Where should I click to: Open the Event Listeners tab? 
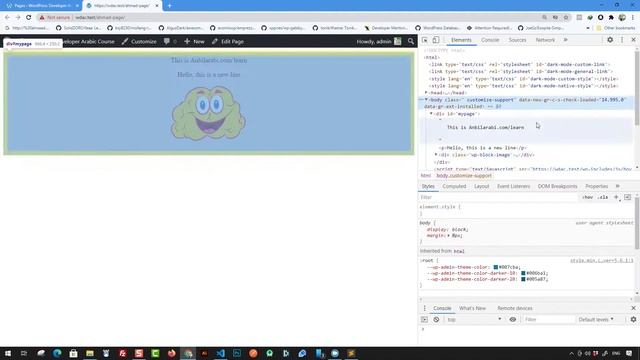pos(513,186)
